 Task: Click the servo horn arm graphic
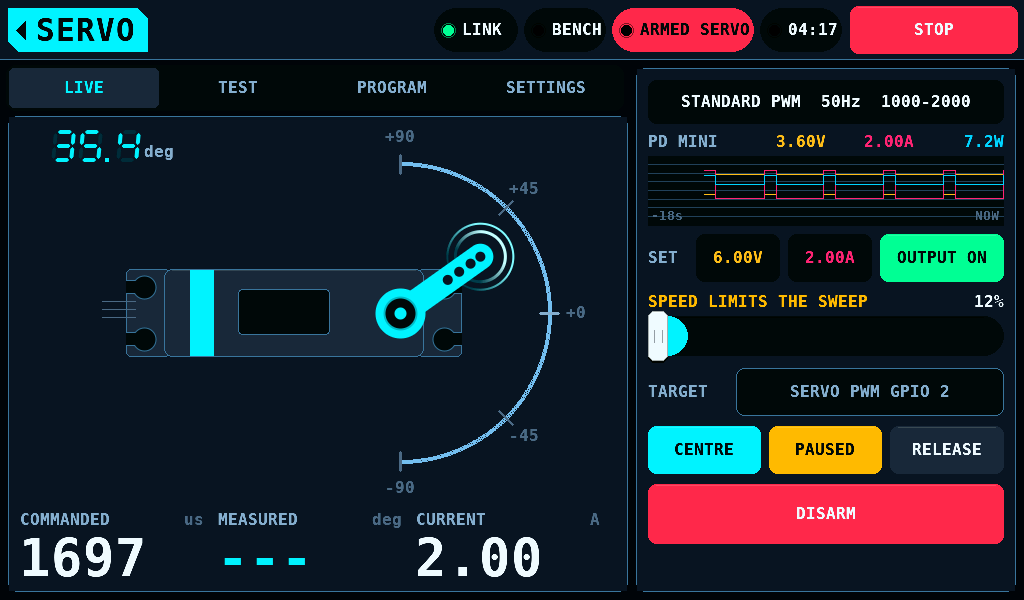(x=434, y=291)
